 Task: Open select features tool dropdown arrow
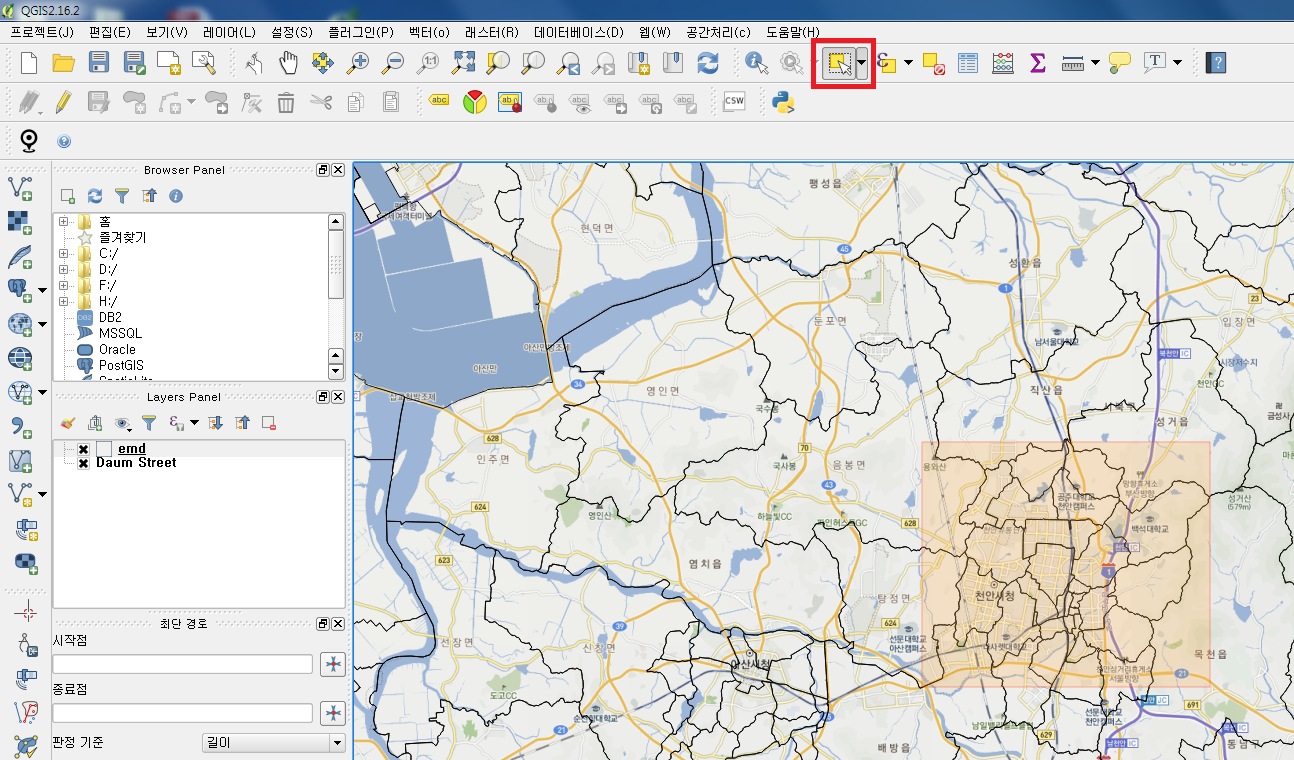(x=861, y=63)
